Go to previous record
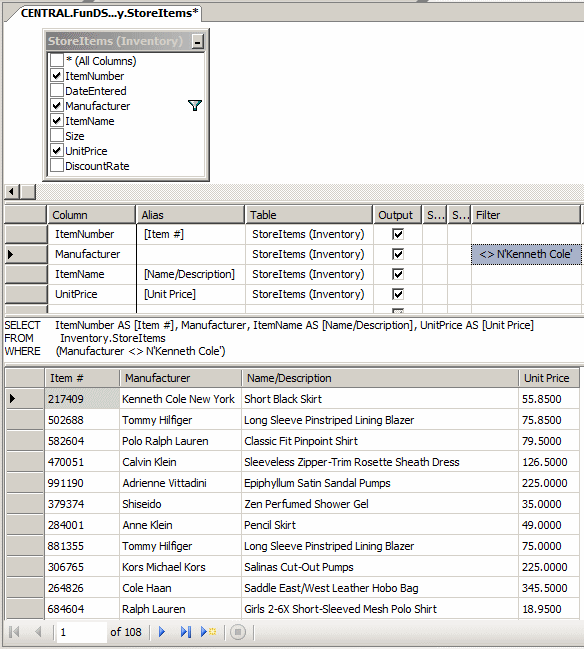Viewport: 584px width, 649px height. pos(38,632)
